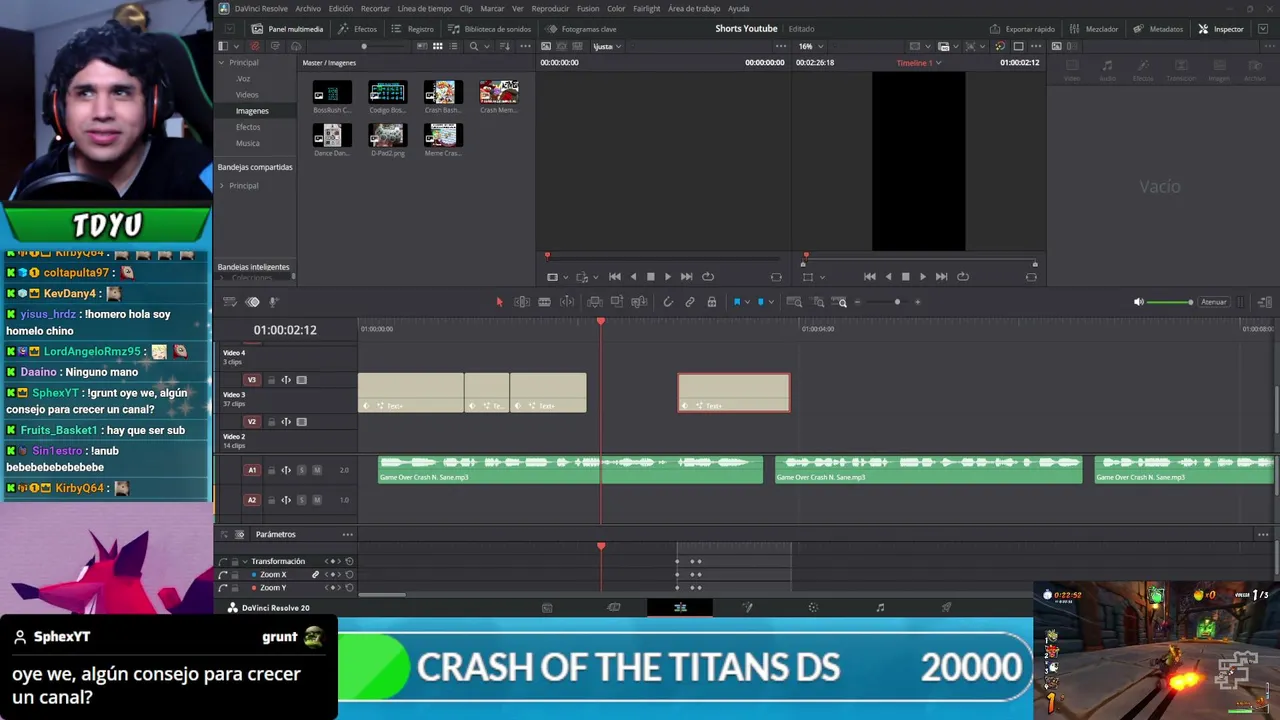Open the media pool search icon
1280x720 pixels.
click(474, 46)
